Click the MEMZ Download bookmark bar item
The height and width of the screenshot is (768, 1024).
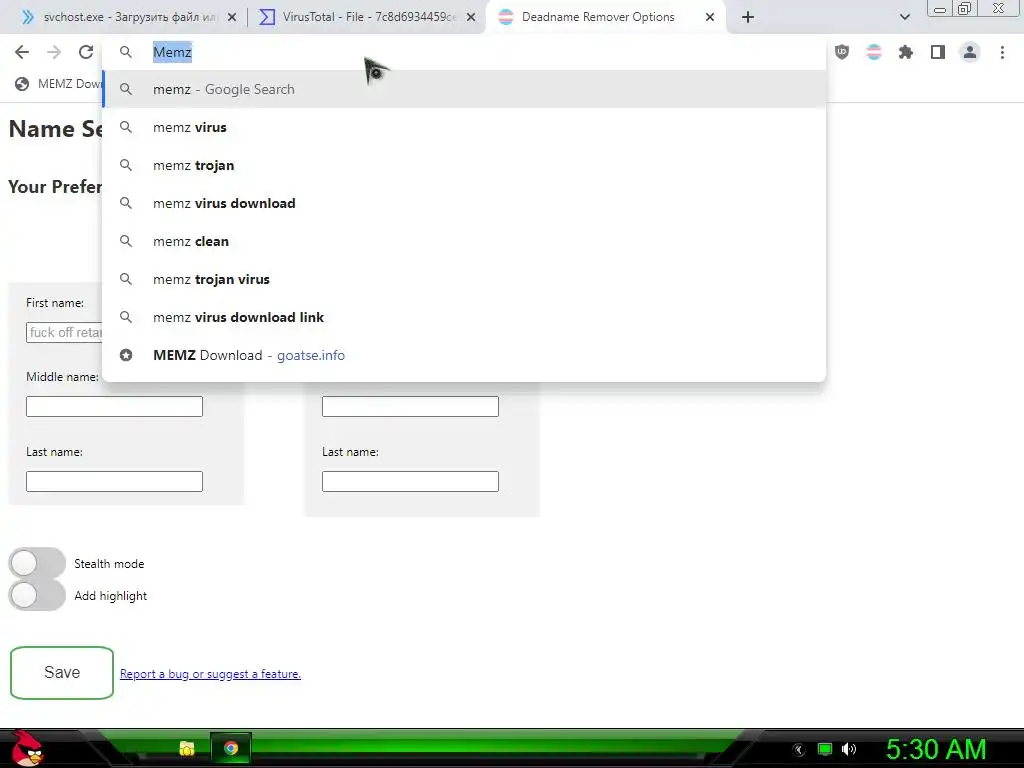click(x=59, y=84)
